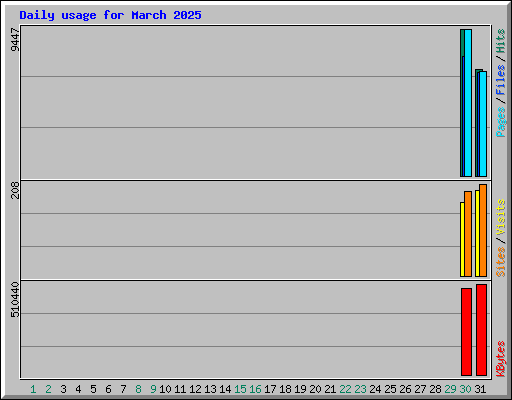512x400 pixels.
Task: Click the yellow Visits bar for day 30
Action: [x=462, y=239]
